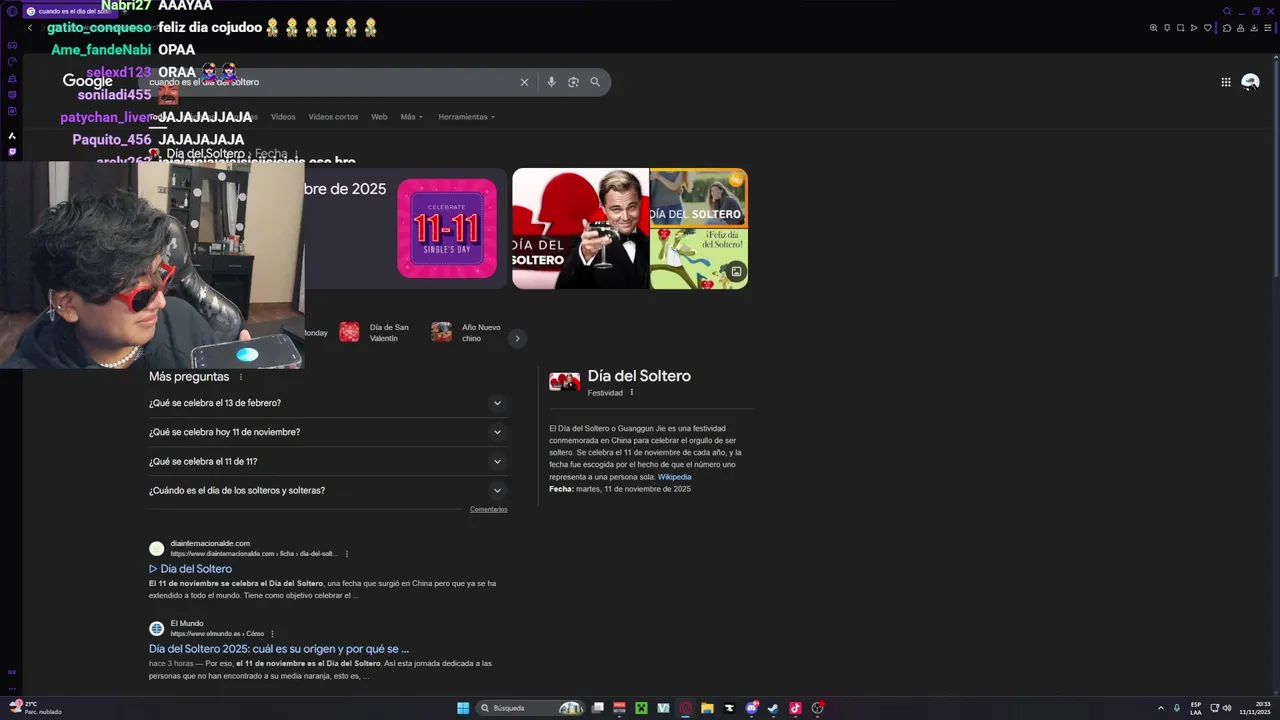Viewport: 1280px width, 720px height.
Task: Open the cartoon '¡Feliz día del Soltero!' image
Action: pos(699,259)
